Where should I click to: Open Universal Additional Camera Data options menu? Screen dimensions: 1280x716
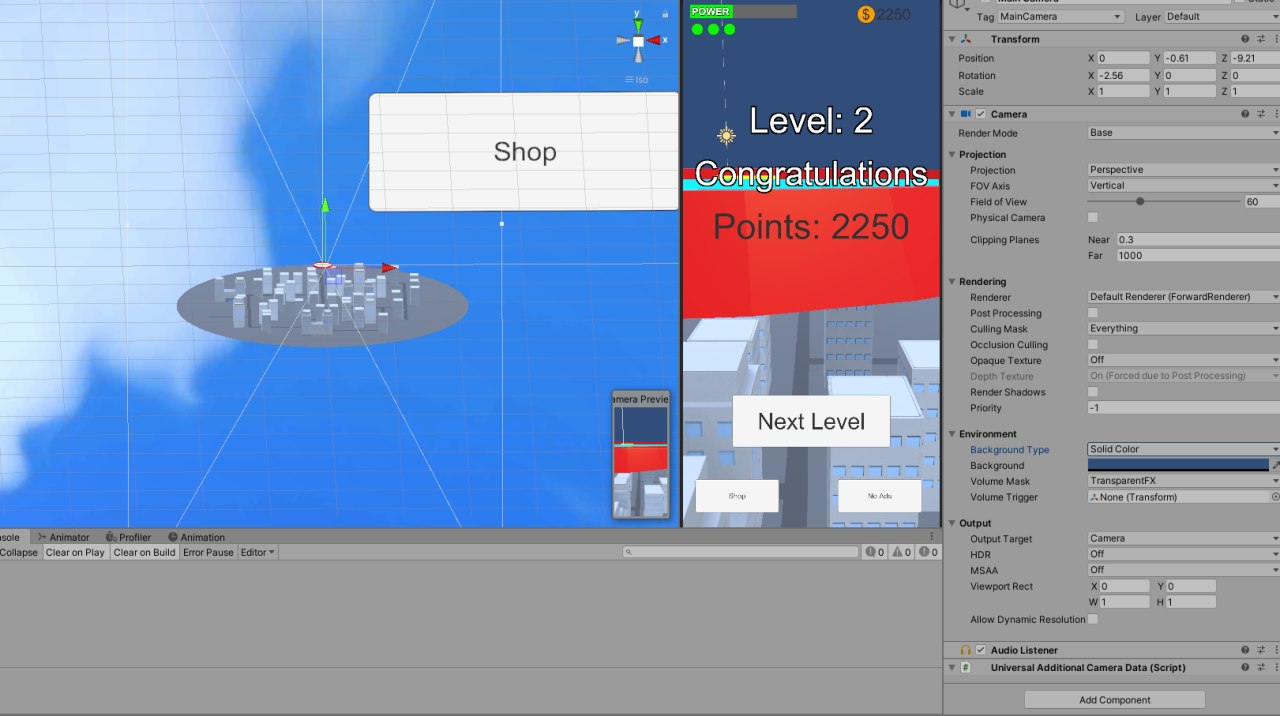[x=1275, y=667]
